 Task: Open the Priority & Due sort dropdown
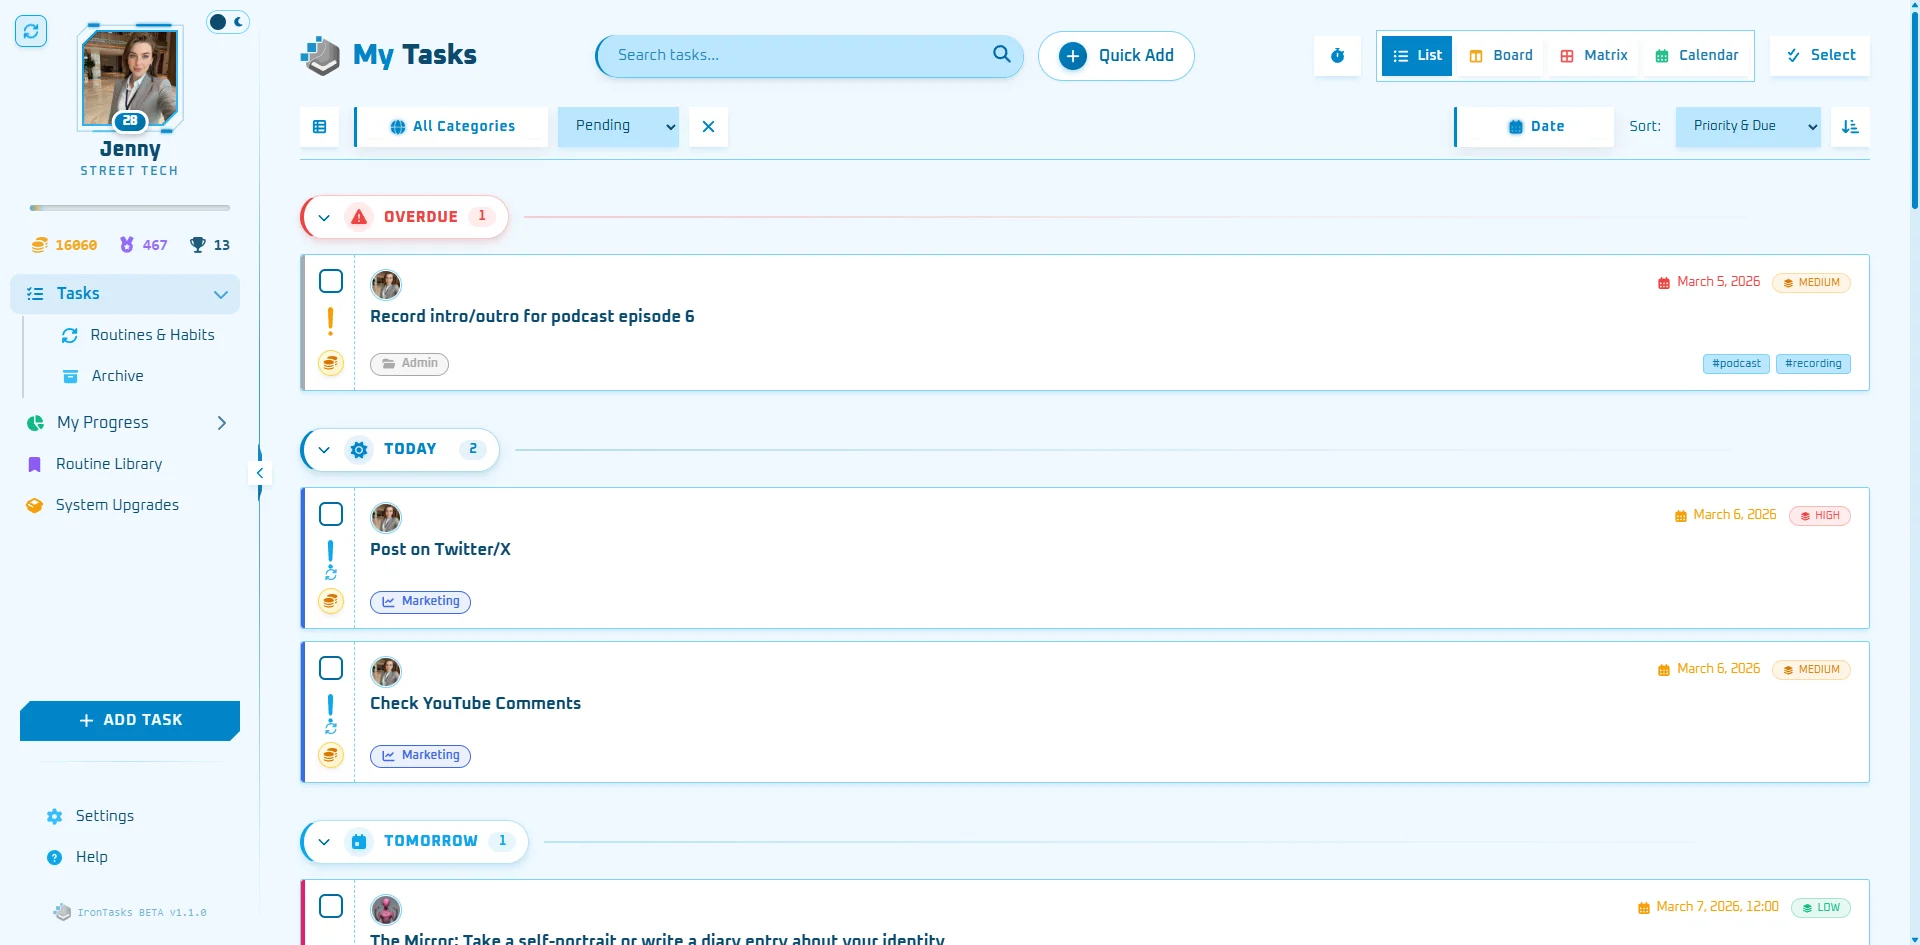[1747, 127]
